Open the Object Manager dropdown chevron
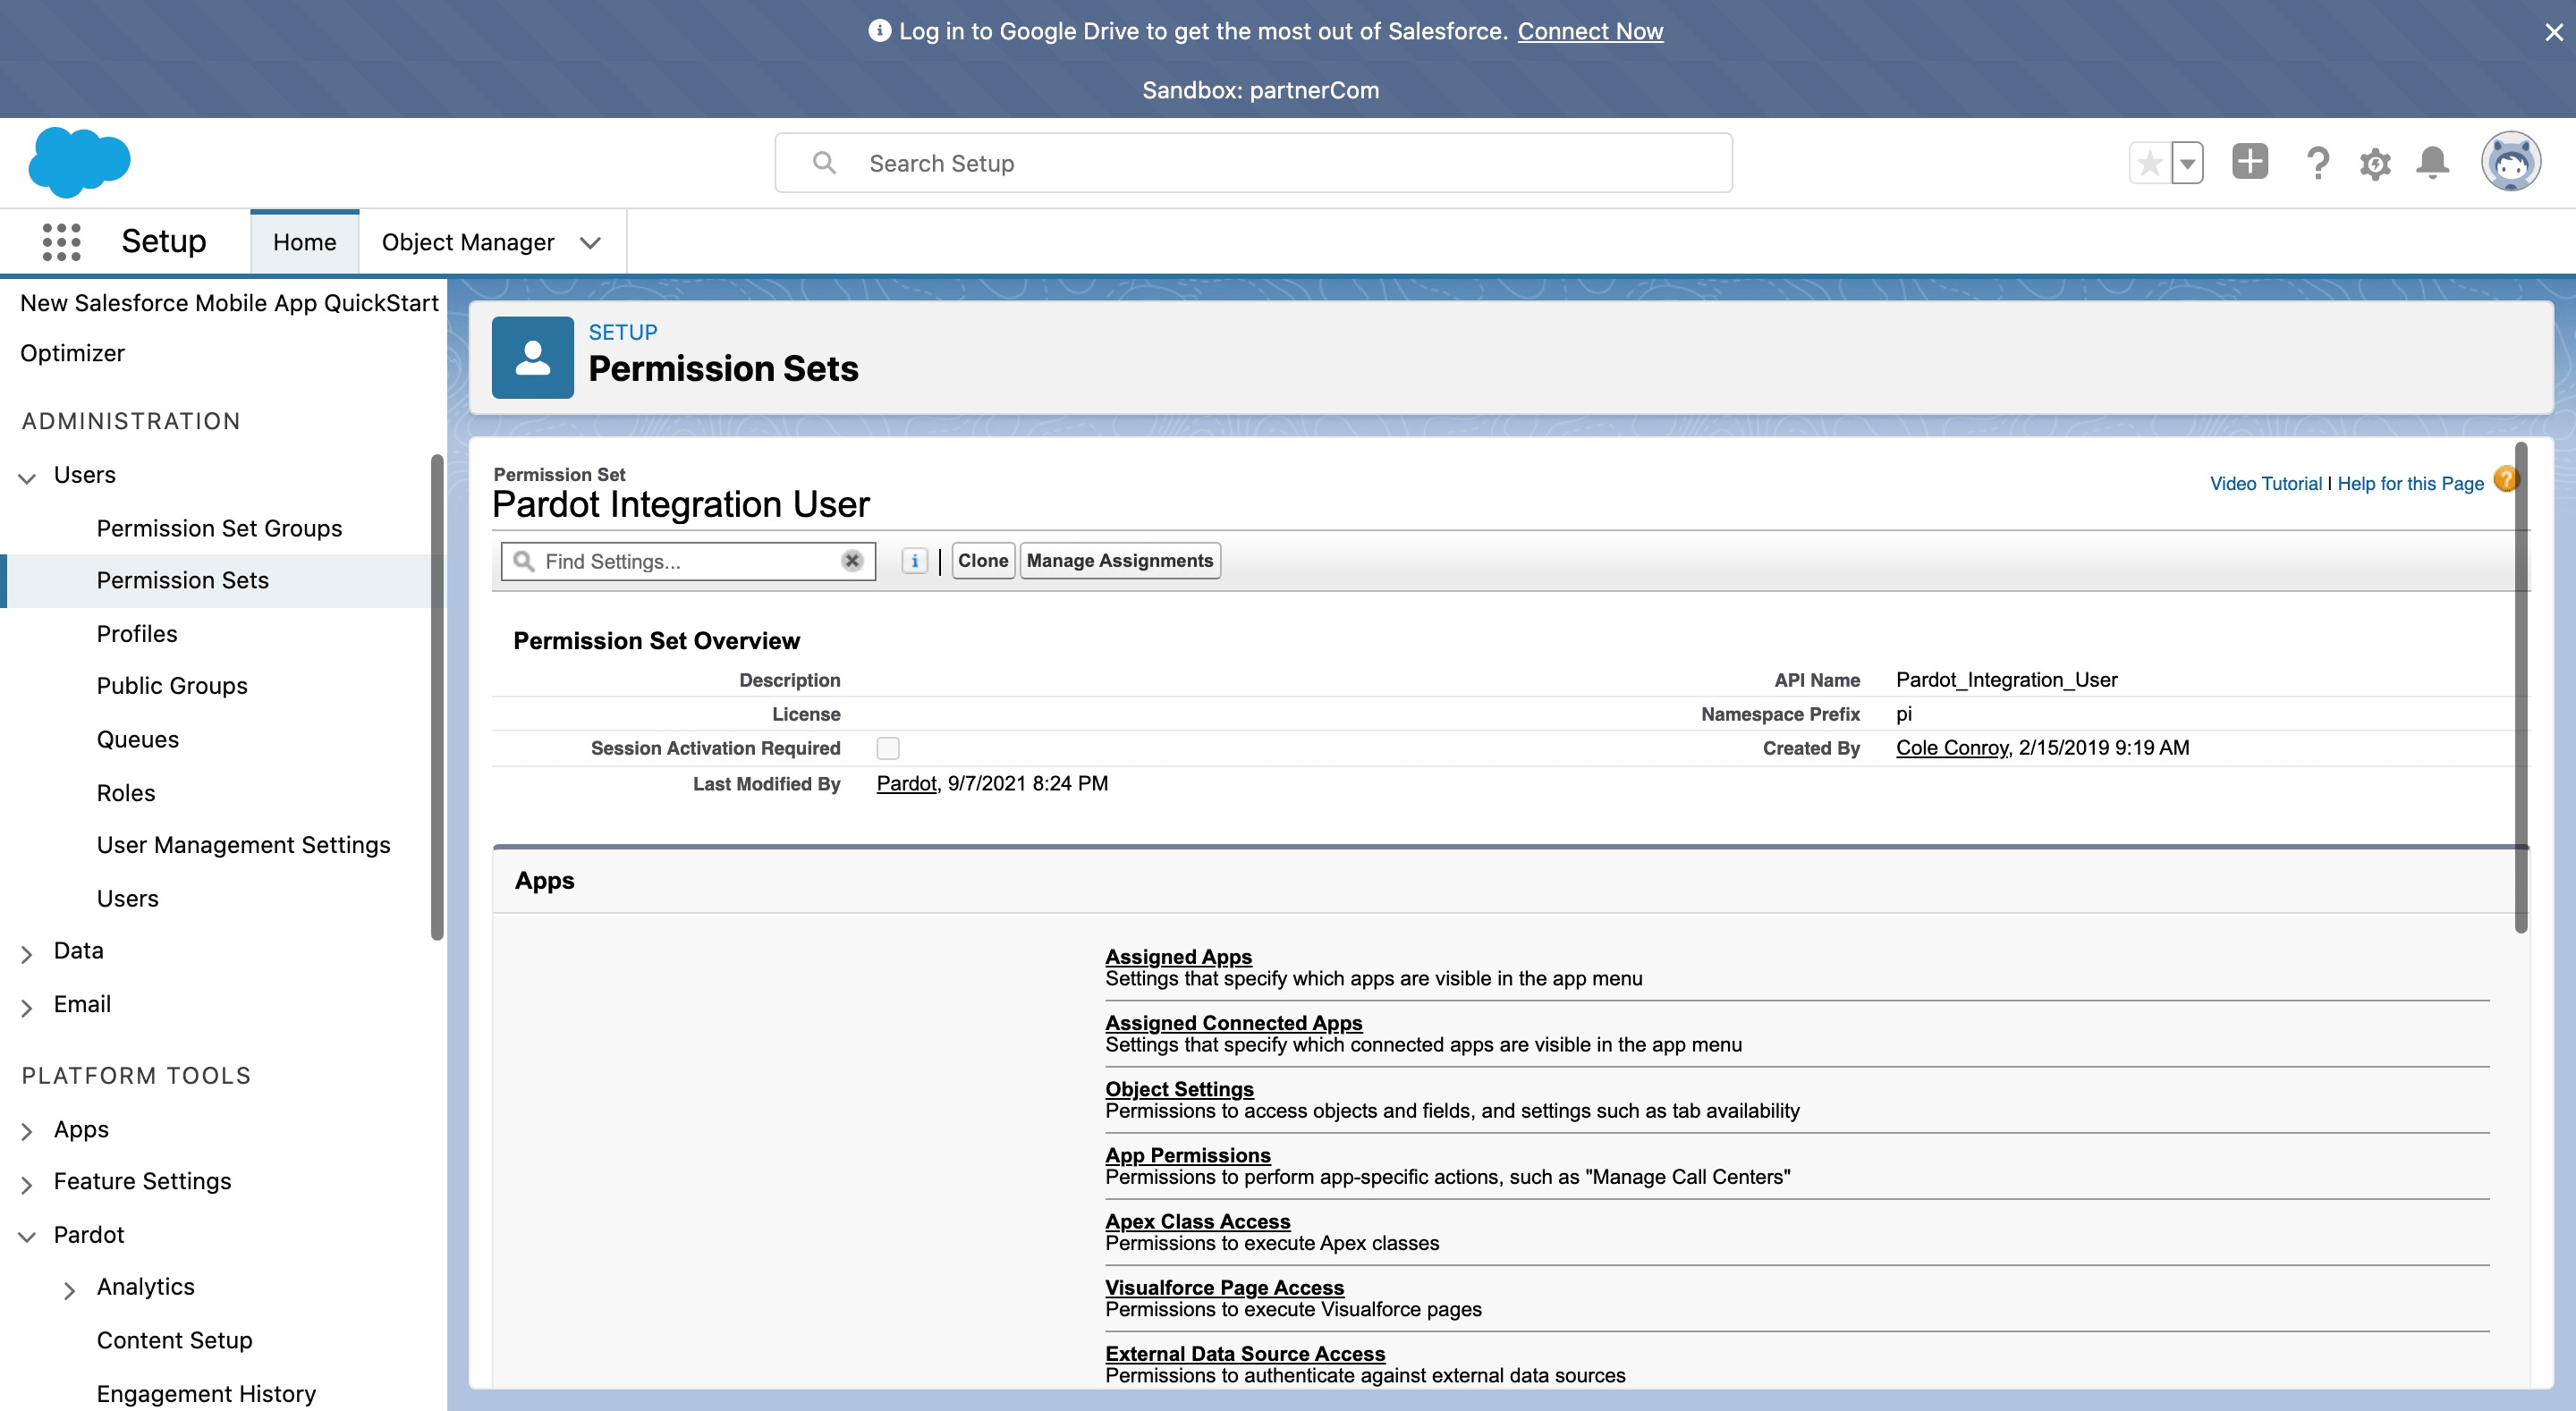 pyautogui.click(x=591, y=242)
